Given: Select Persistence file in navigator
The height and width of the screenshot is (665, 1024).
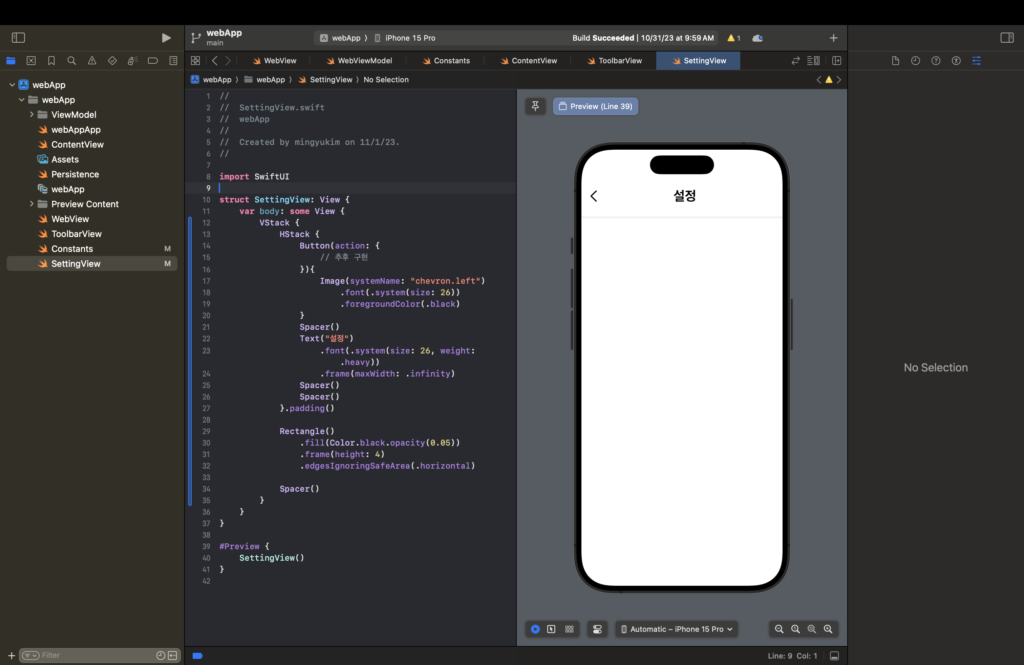Looking at the screenshot, I should pos(75,174).
